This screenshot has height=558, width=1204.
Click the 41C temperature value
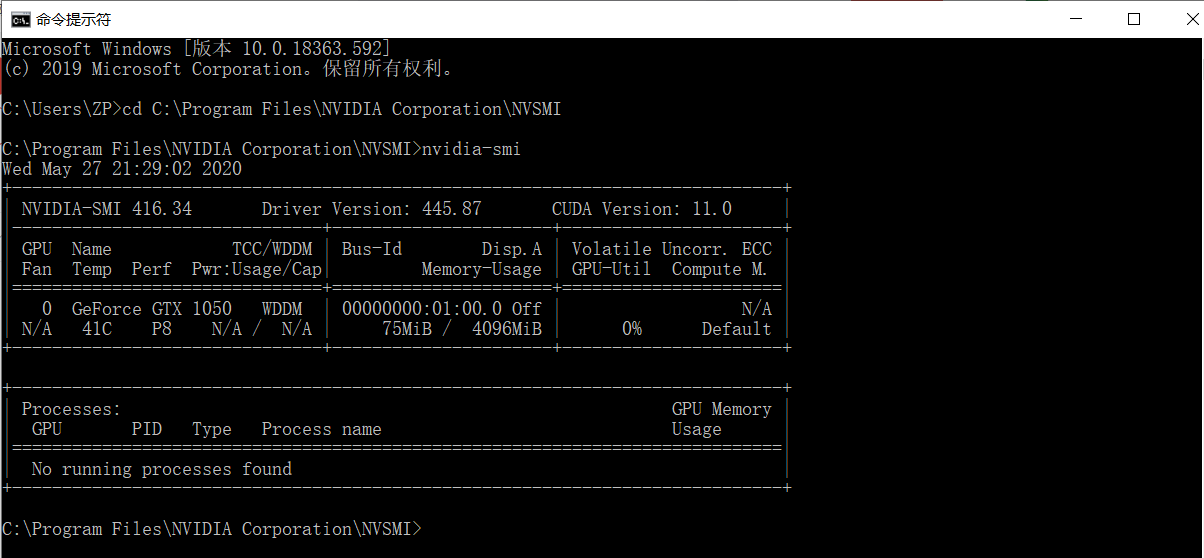(97, 329)
